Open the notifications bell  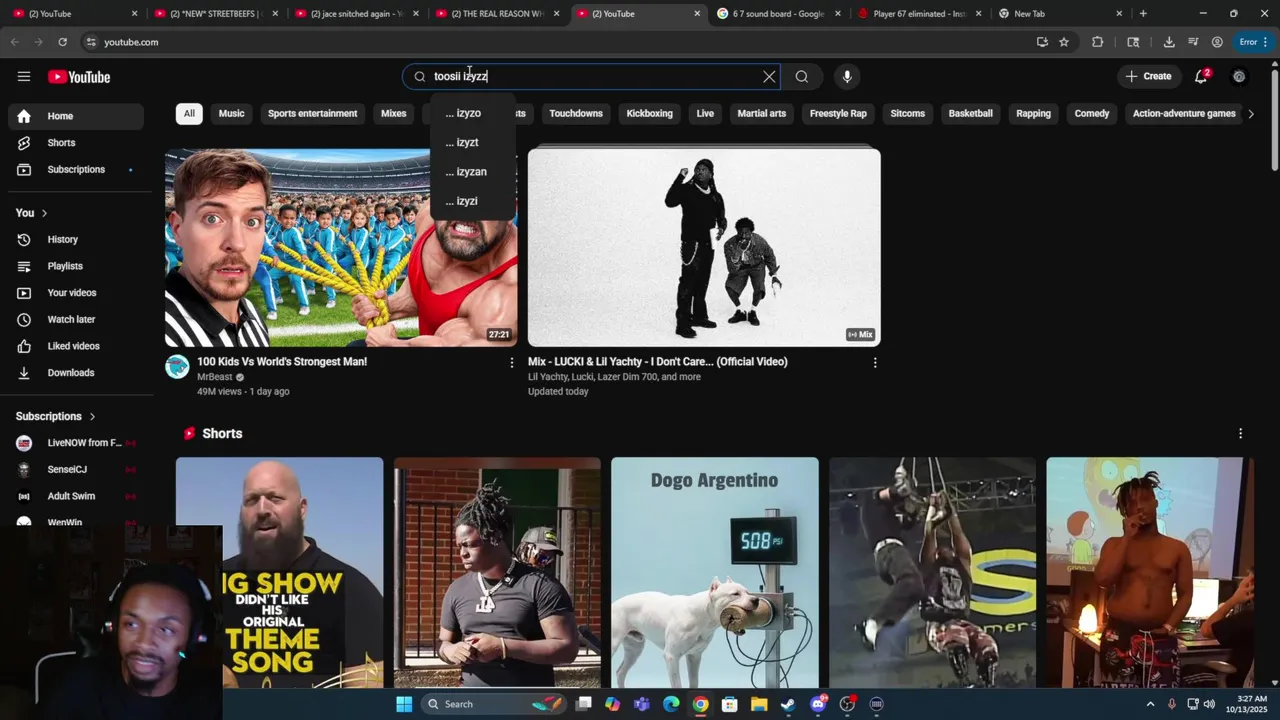pos(1201,77)
